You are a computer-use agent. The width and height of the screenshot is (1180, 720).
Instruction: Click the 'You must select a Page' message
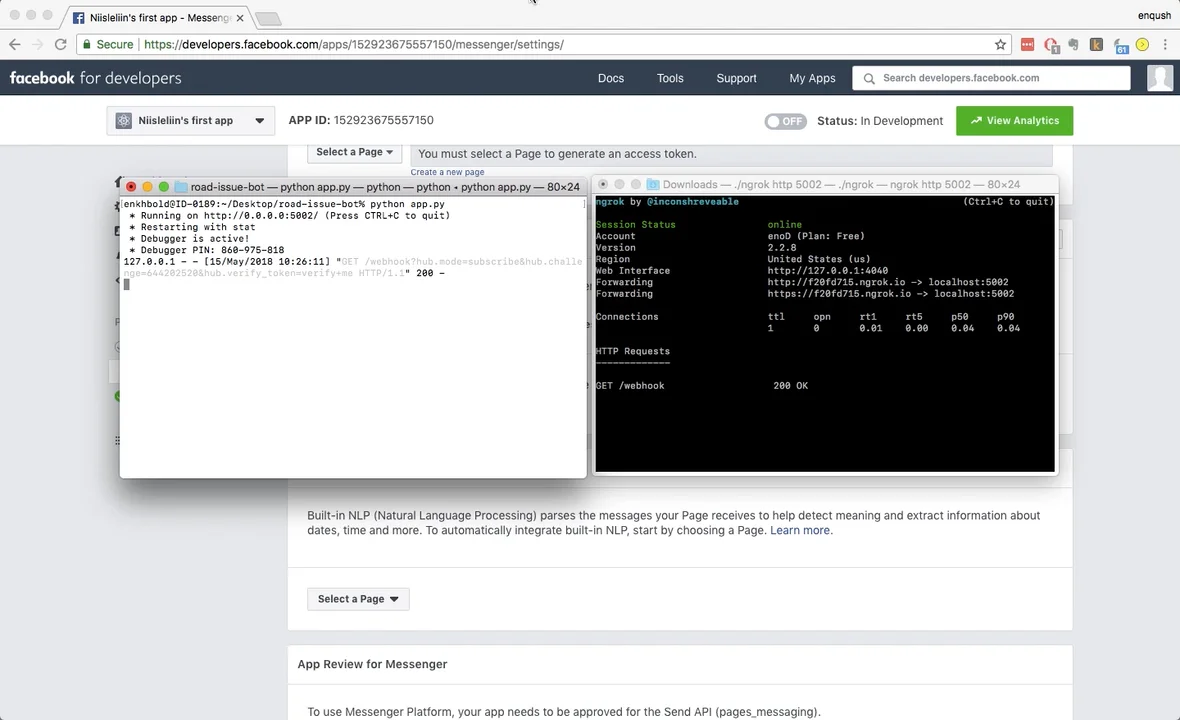tap(558, 153)
